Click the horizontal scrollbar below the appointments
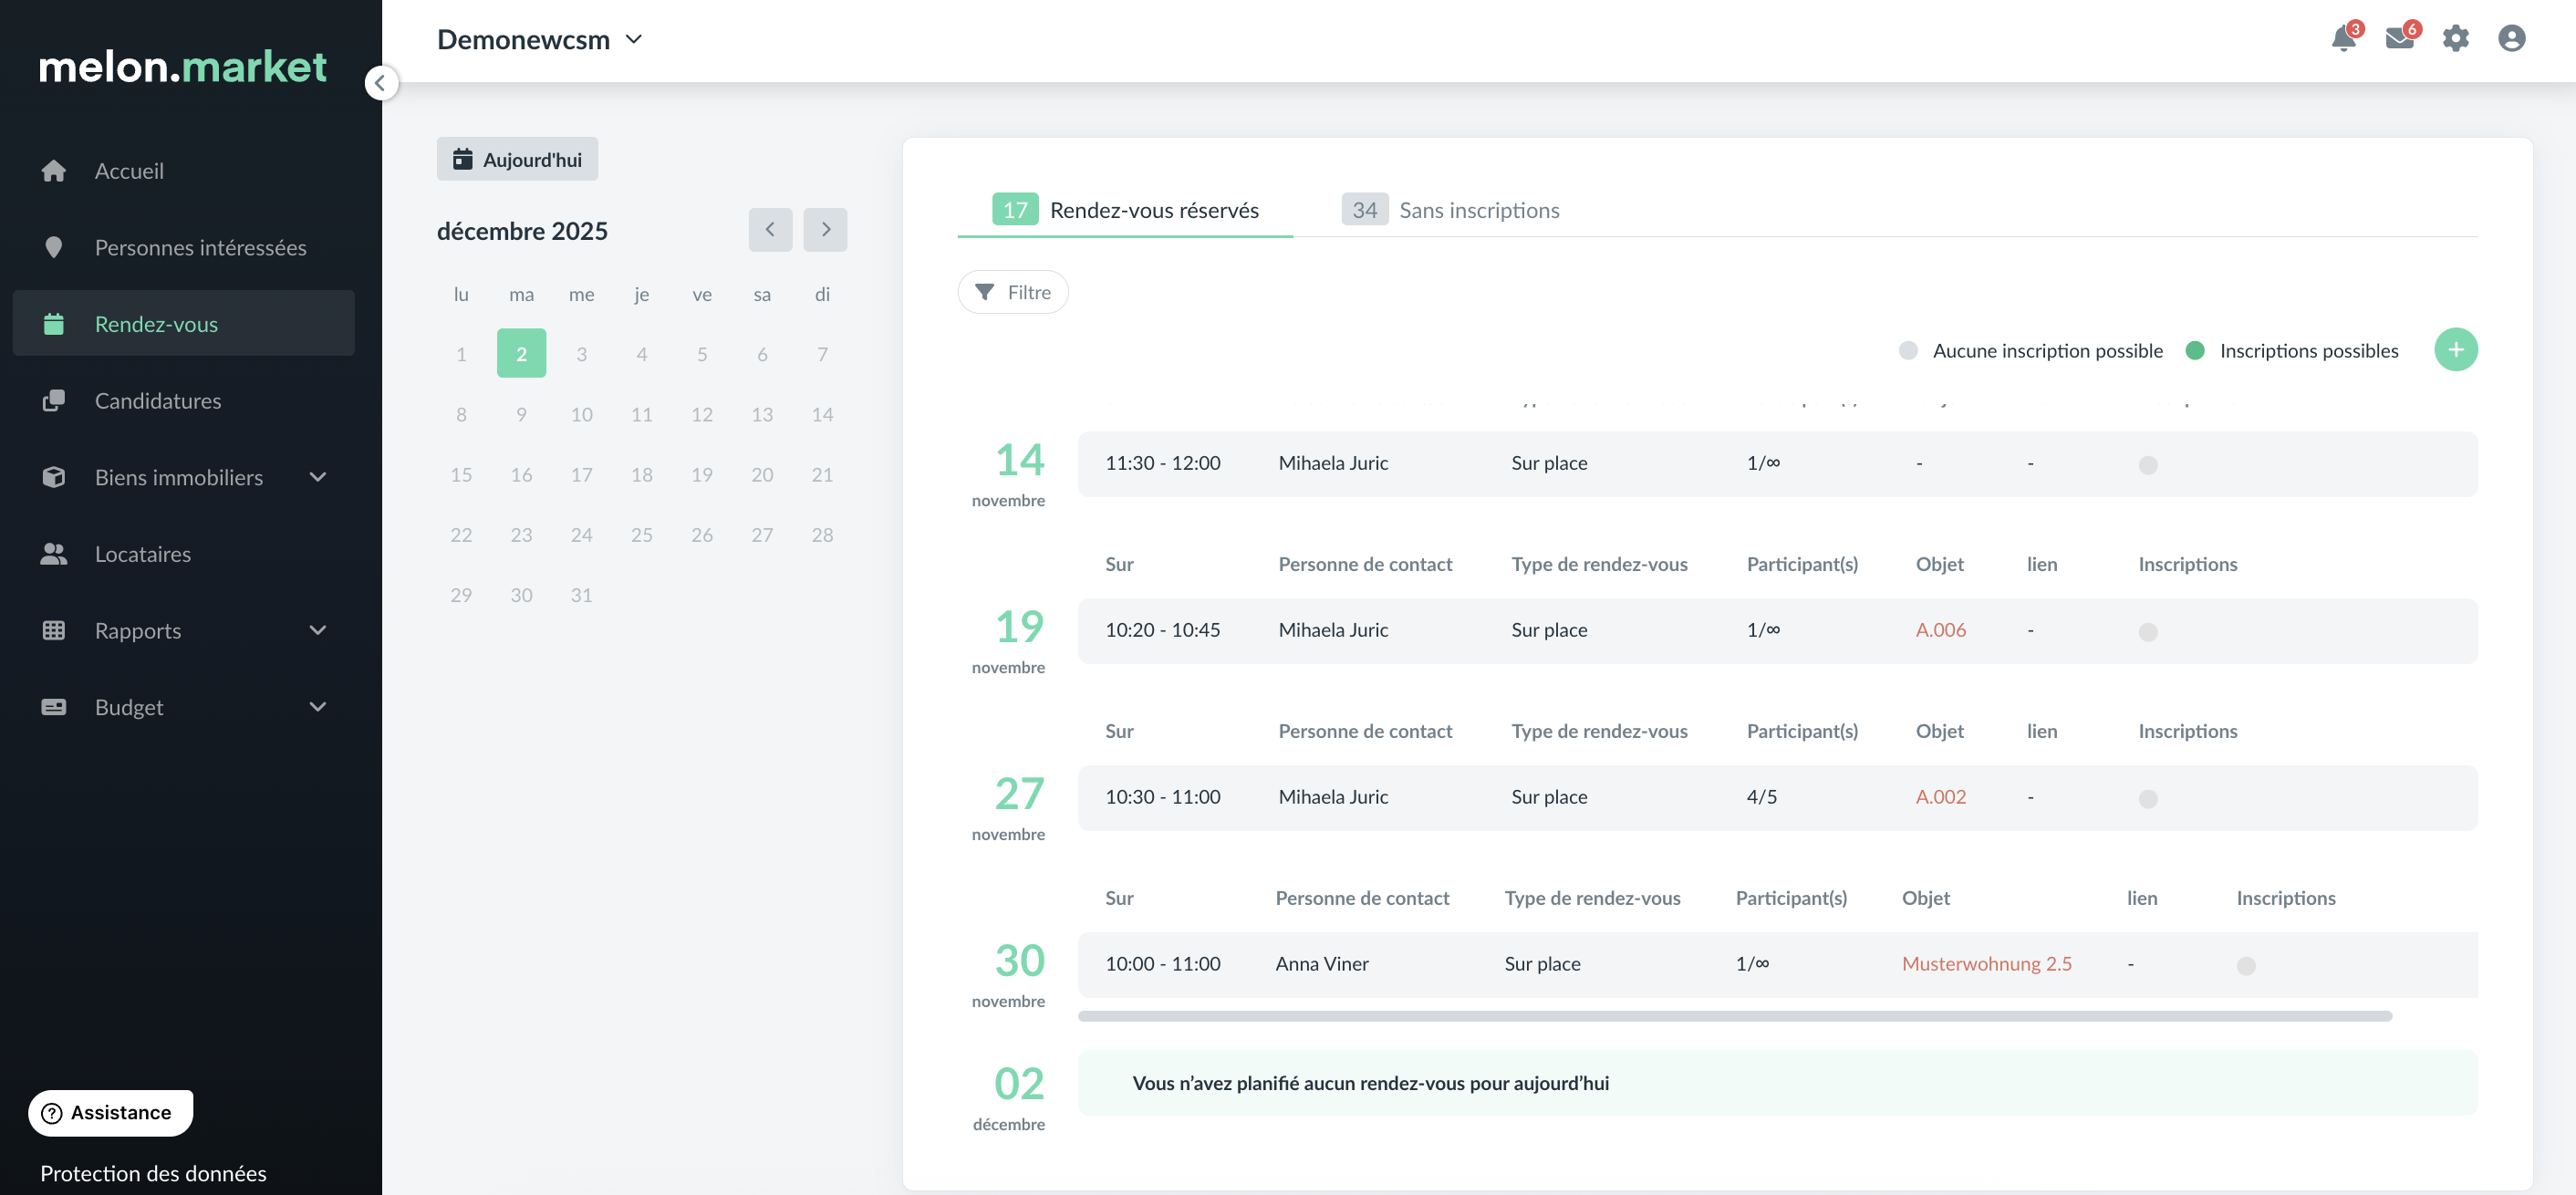2576x1195 pixels. (1734, 1016)
